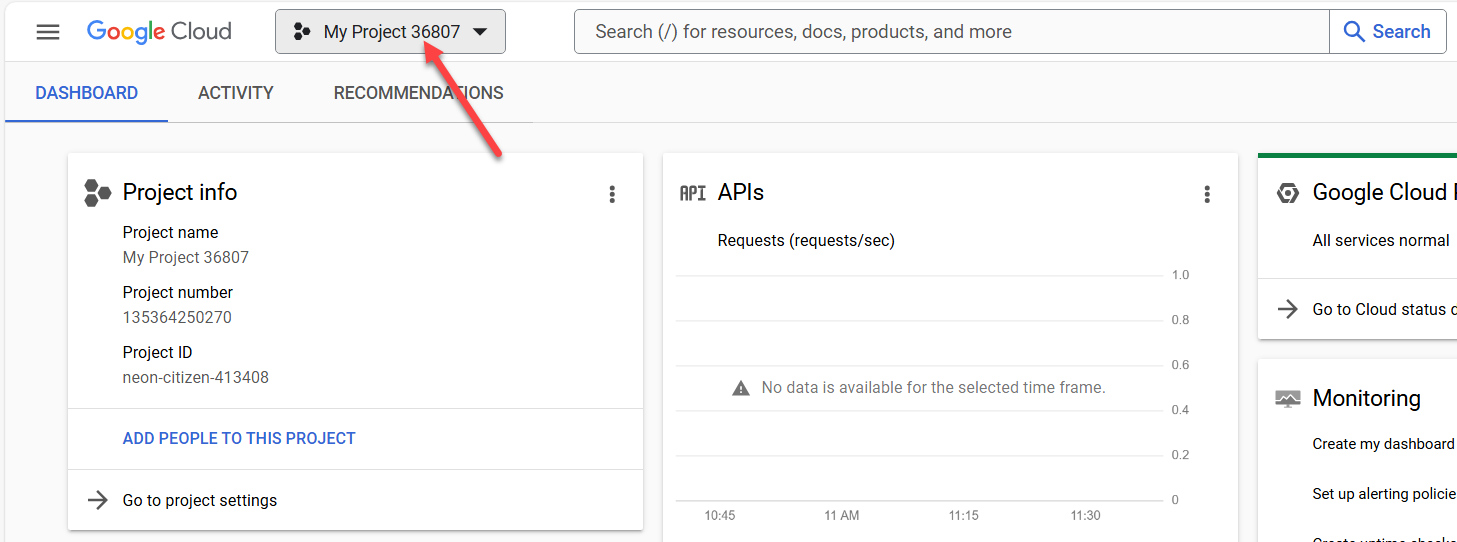Viewport: 1457px width, 542px height.
Task: Select project ID neon-citizen-413408
Action: (196, 377)
